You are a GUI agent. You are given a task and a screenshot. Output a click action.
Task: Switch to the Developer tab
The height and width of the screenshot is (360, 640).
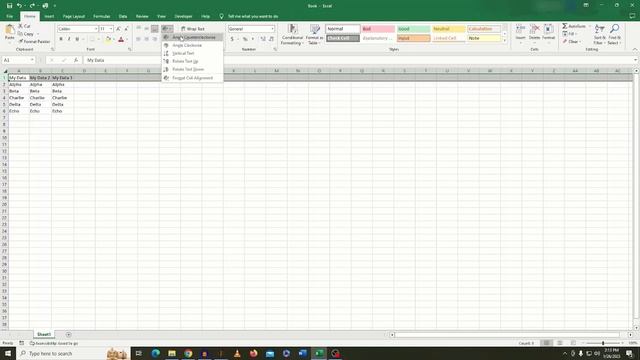coord(183,16)
